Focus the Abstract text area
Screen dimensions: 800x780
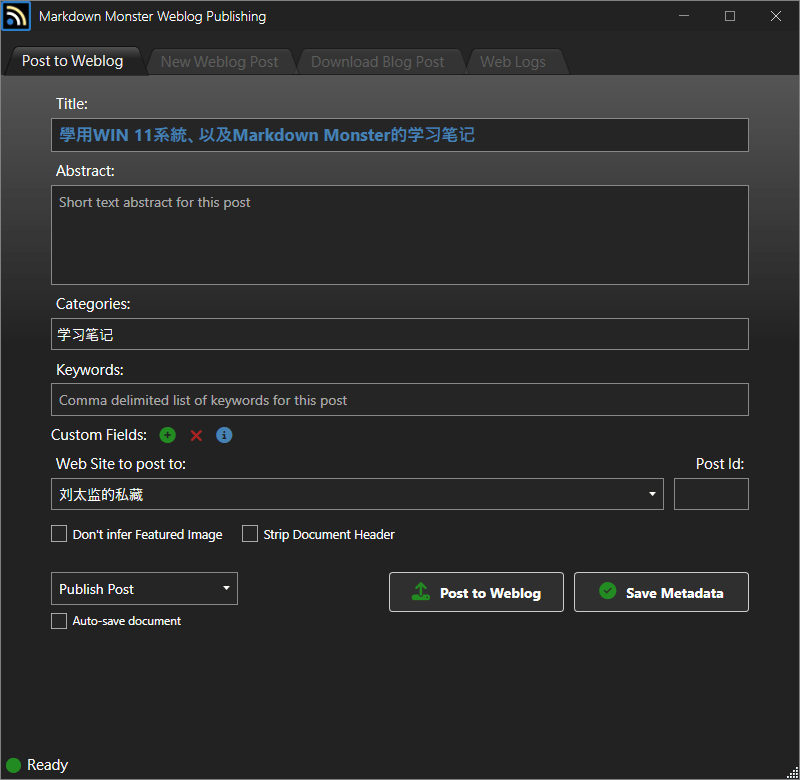[400, 235]
